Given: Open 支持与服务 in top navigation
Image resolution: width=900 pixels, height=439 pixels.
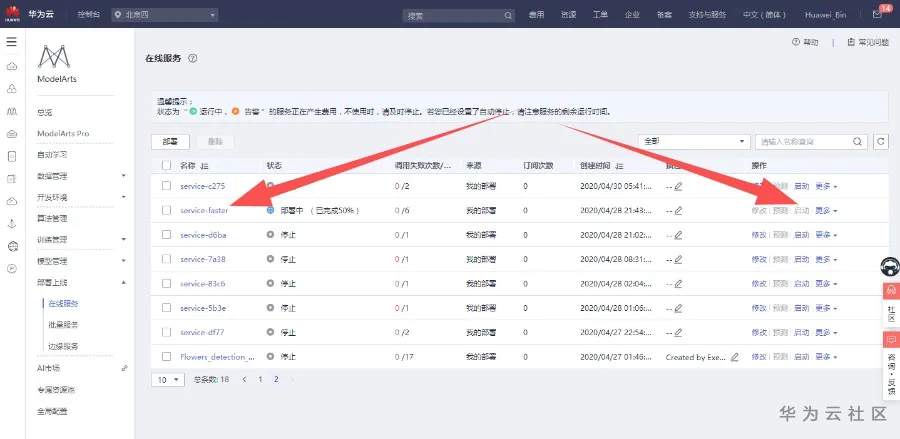Looking at the screenshot, I should (707, 15).
